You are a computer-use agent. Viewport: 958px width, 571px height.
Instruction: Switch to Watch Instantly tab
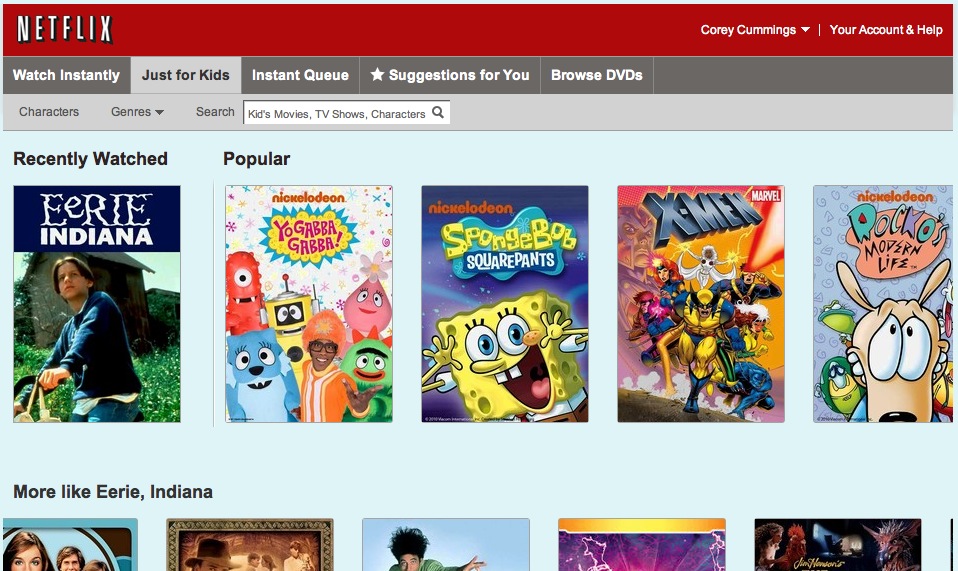(x=67, y=75)
